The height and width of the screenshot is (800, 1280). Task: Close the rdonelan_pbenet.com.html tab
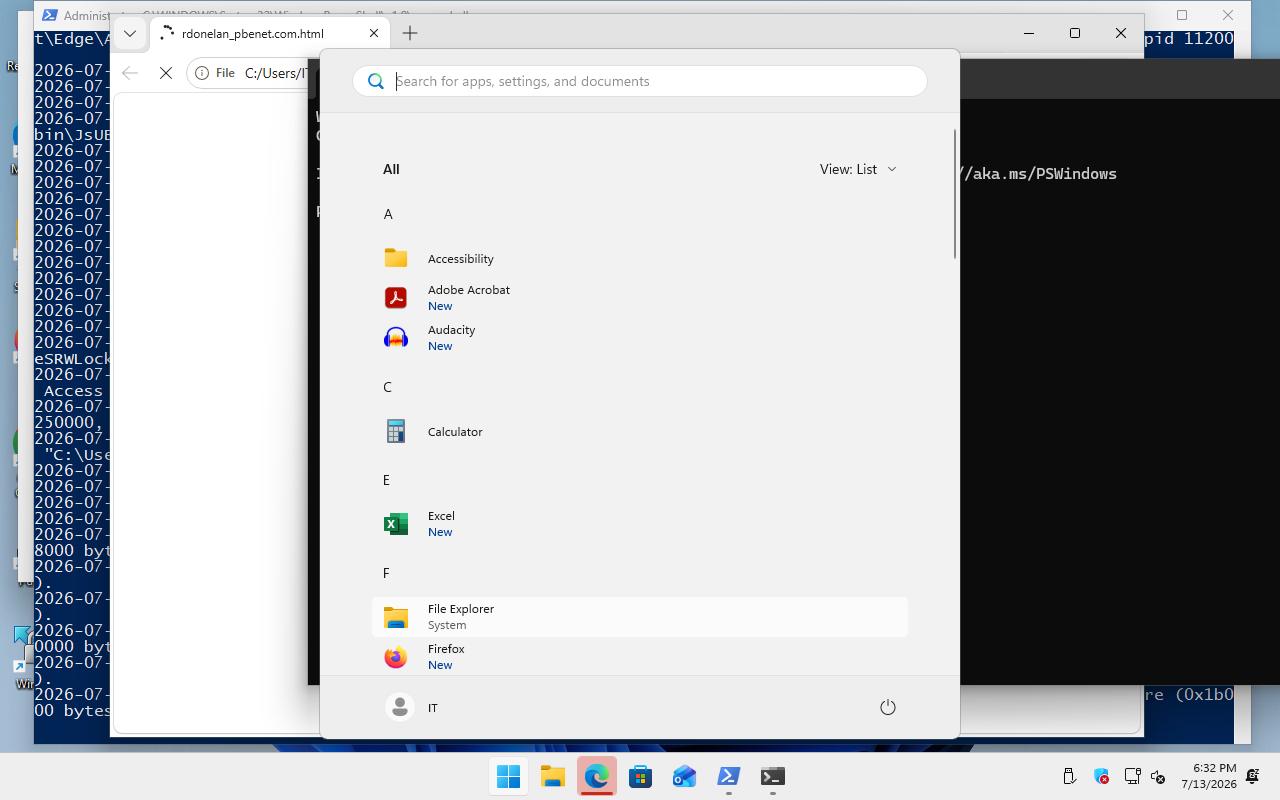[x=374, y=33]
